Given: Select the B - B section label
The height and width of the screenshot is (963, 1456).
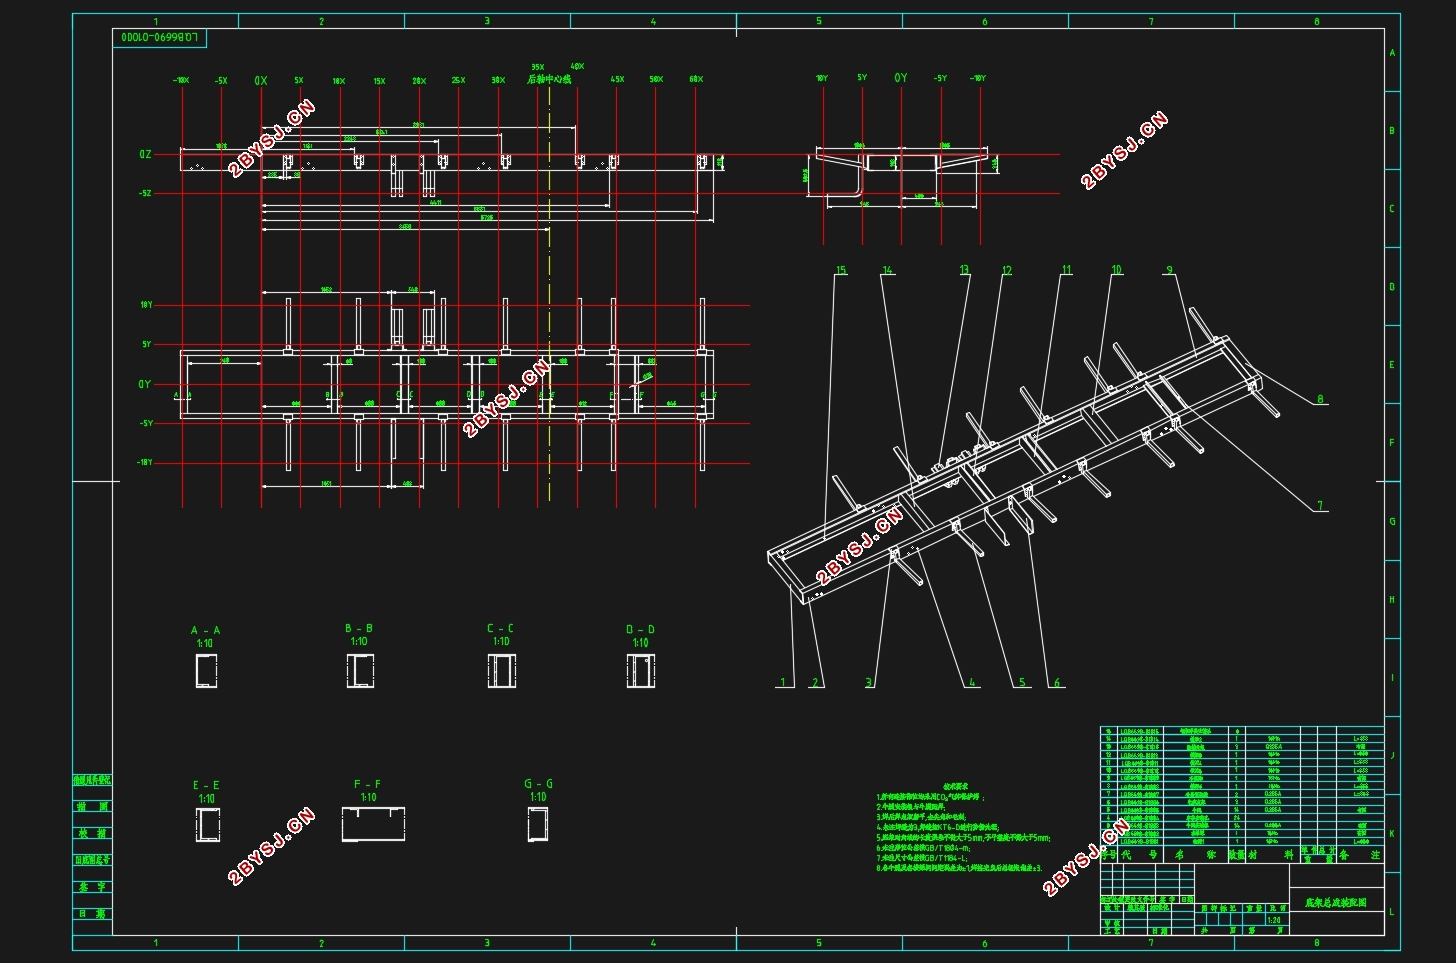Looking at the screenshot, I should pos(359,629).
